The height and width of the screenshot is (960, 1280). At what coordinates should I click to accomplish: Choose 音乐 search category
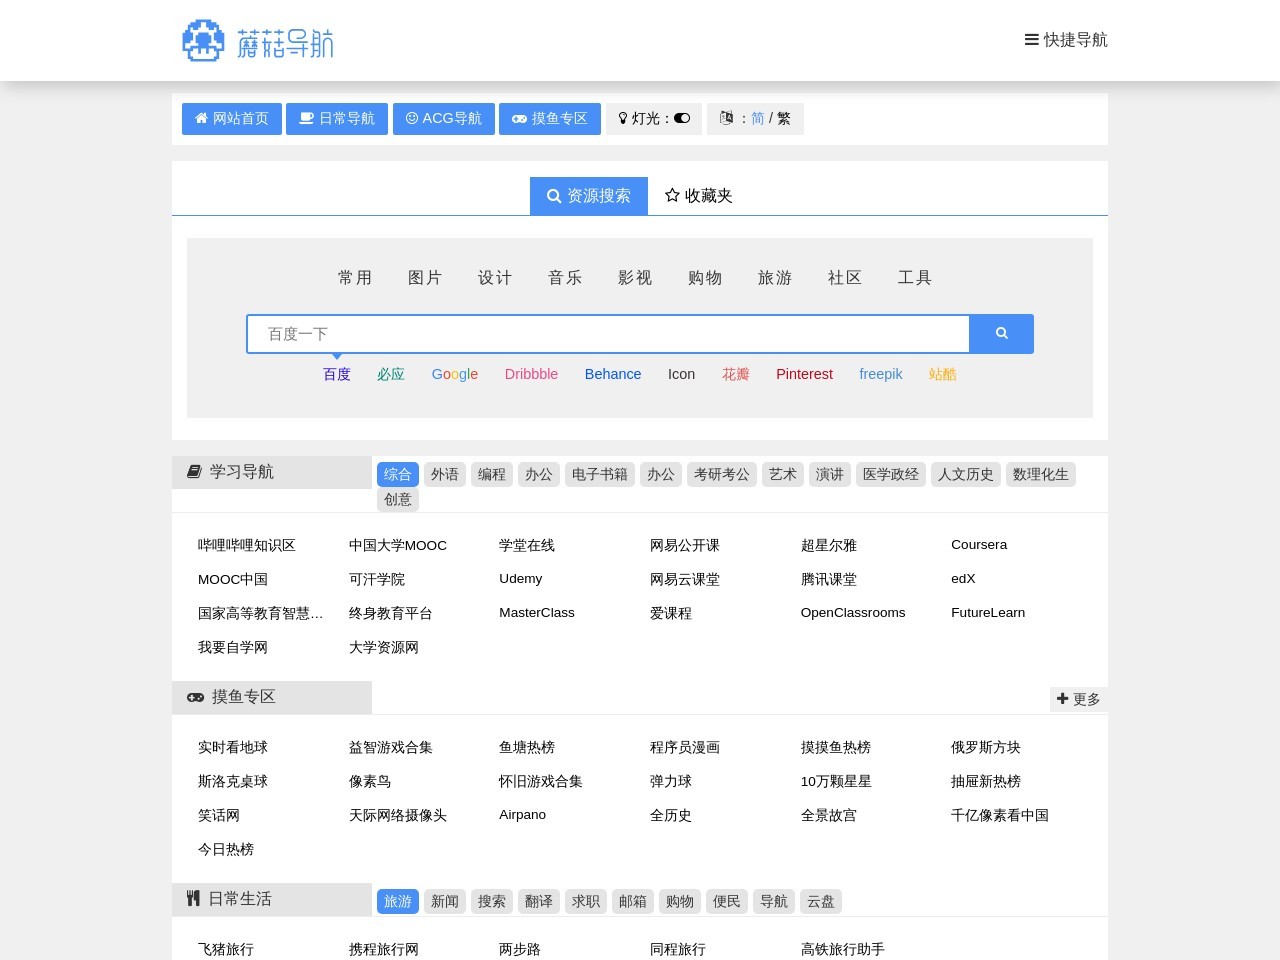tap(565, 277)
